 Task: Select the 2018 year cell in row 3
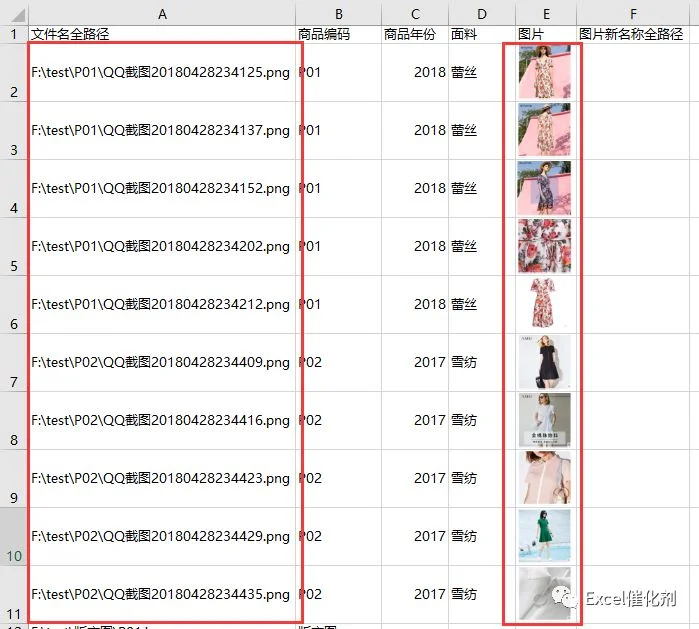(x=415, y=130)
